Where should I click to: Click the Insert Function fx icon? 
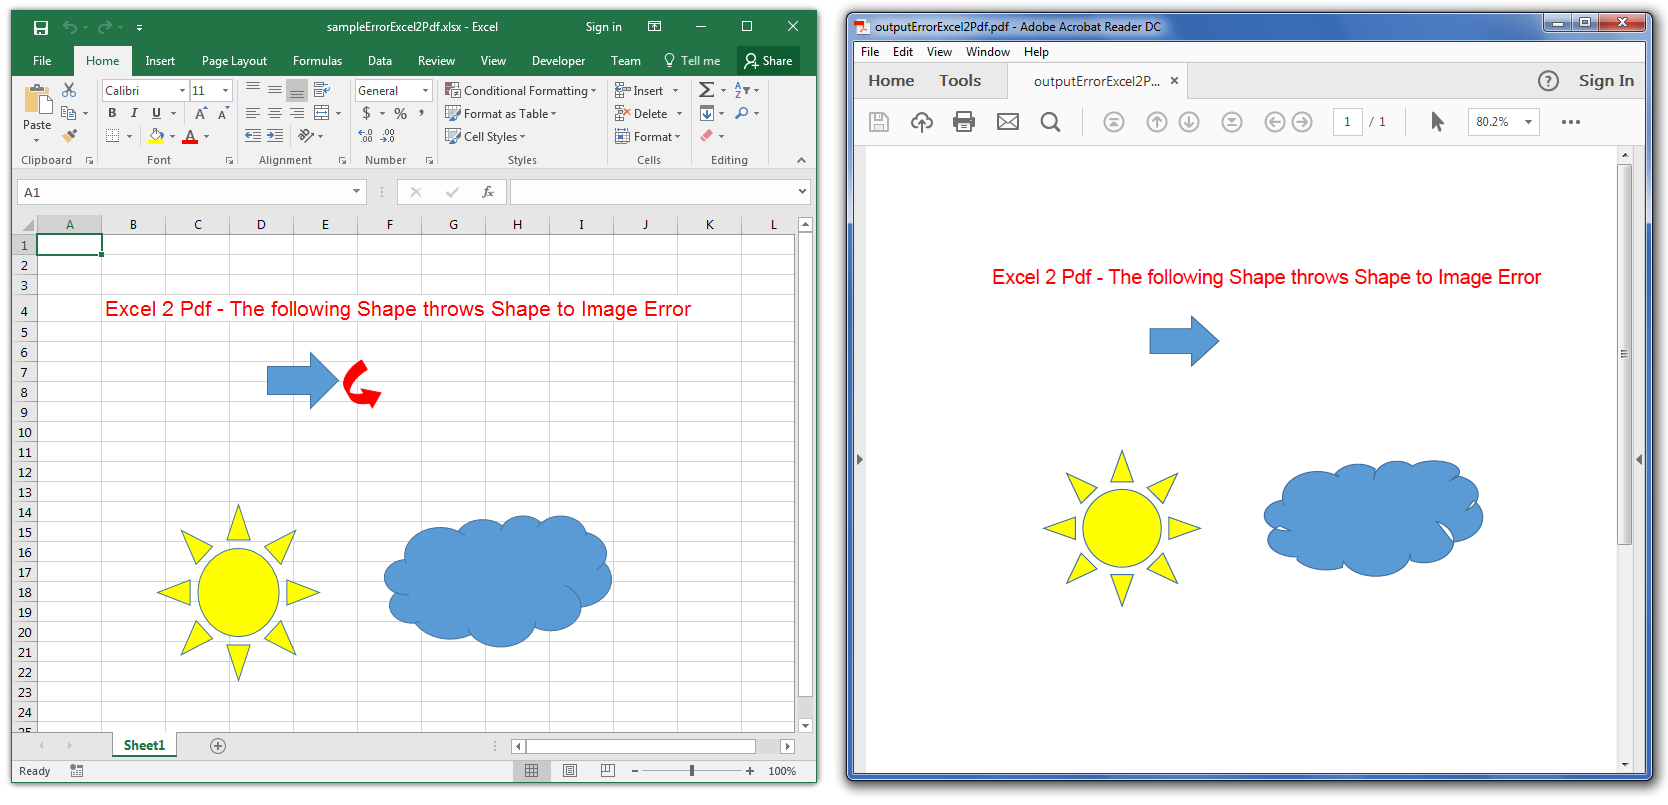pyautogui.click(x=488, y=192)
